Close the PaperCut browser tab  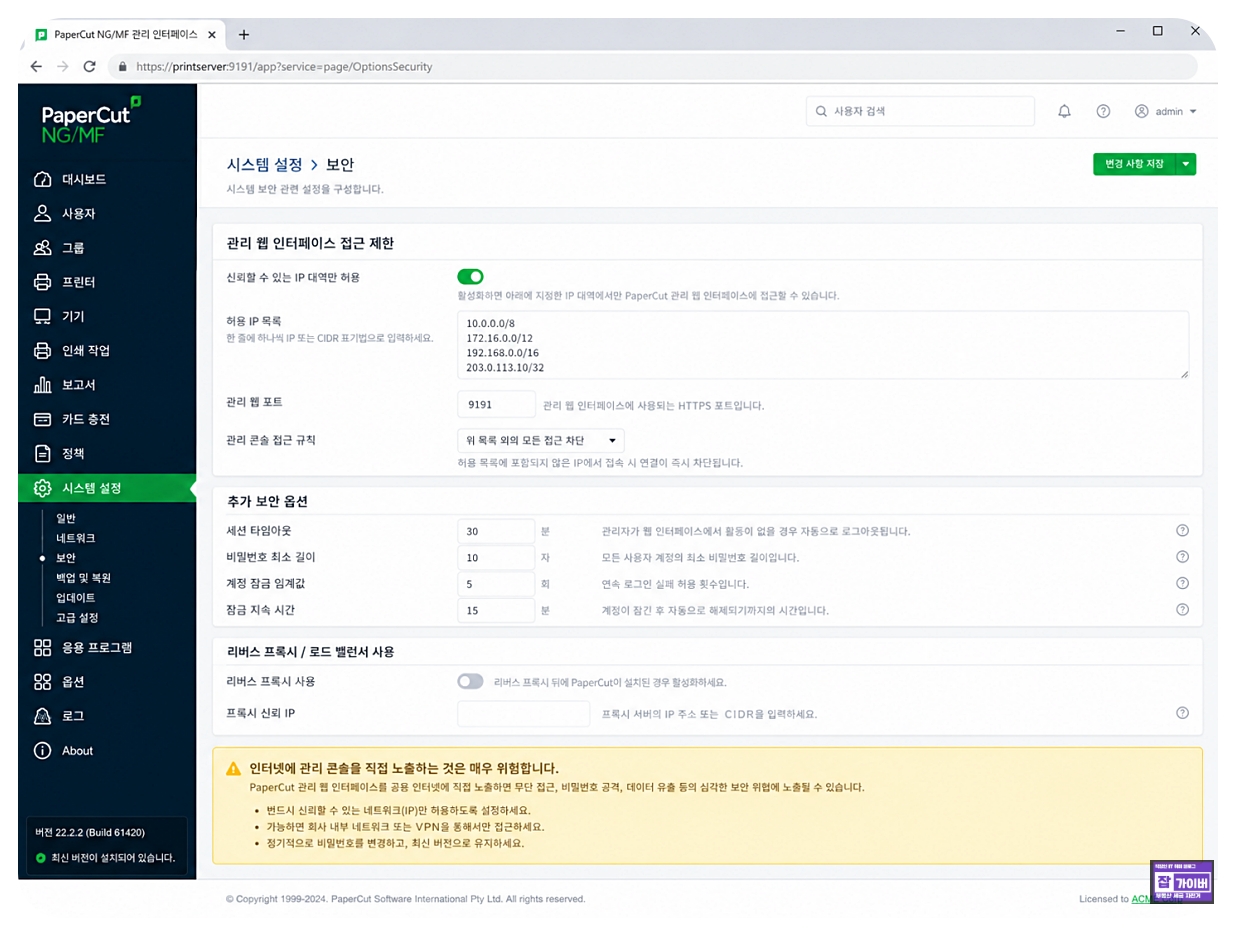tap(212, 34)
